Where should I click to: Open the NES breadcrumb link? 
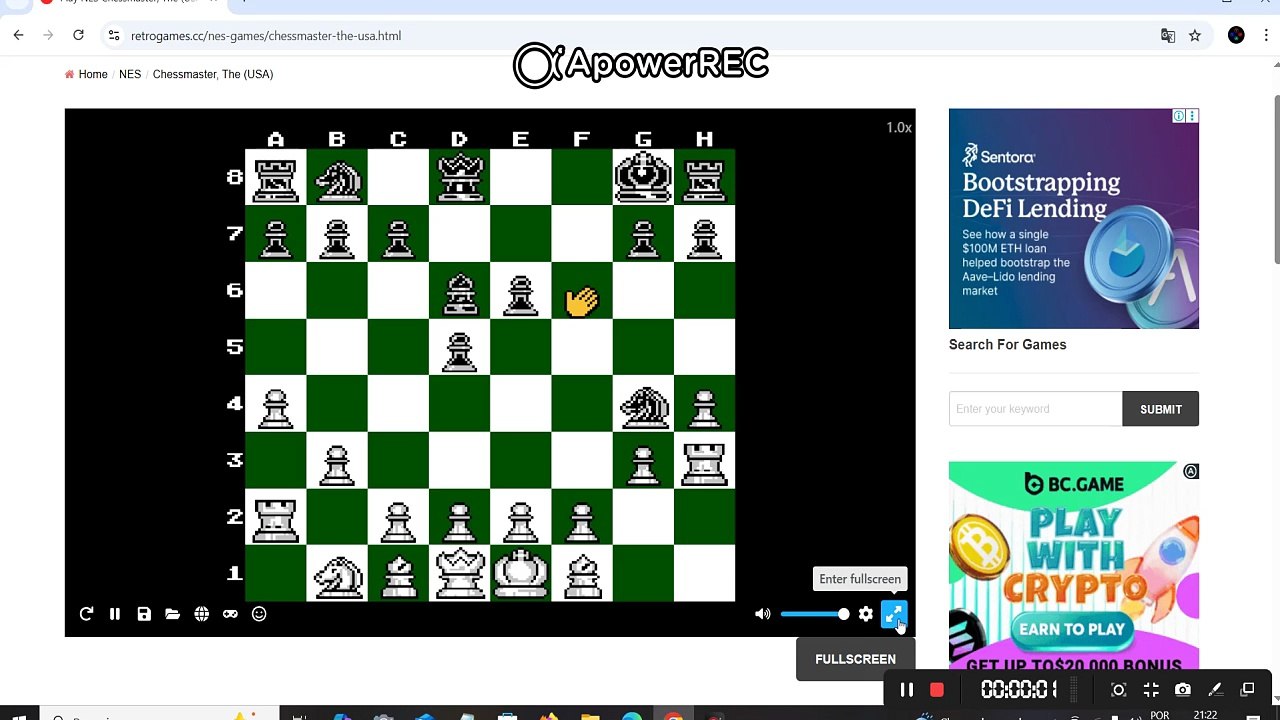130,74
